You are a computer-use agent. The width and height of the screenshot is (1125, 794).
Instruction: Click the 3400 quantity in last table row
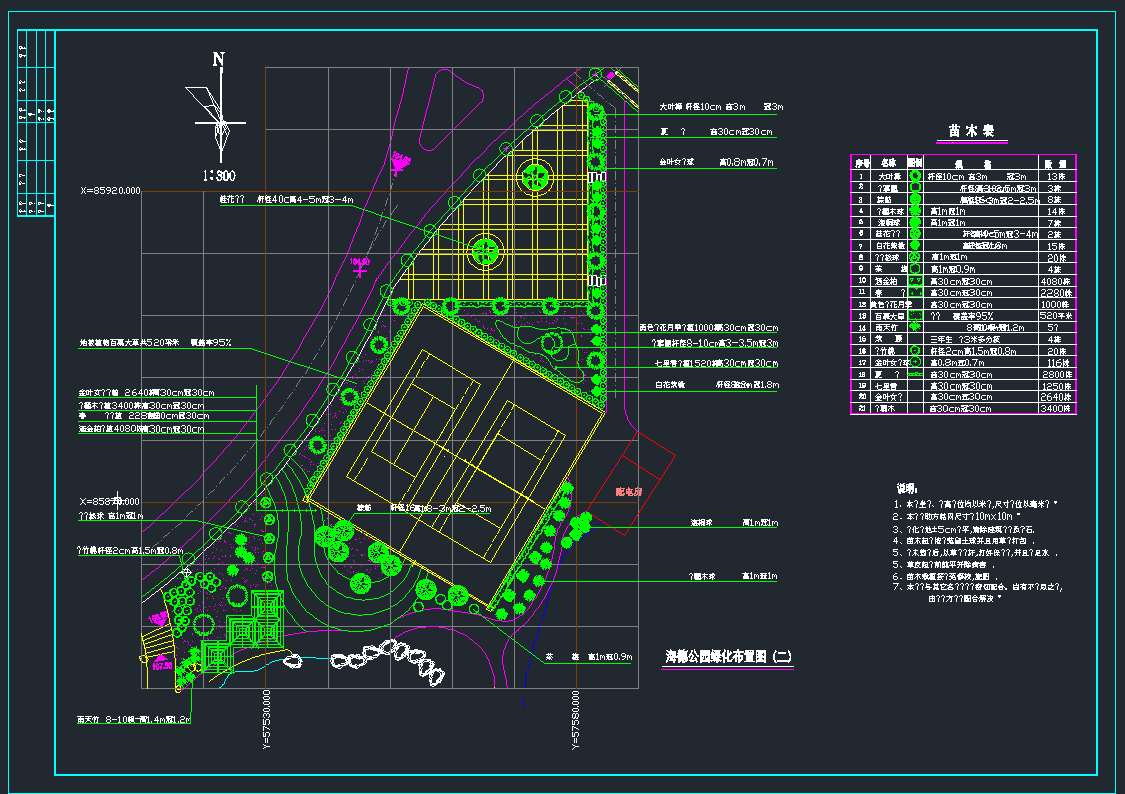coord(1056,408)
